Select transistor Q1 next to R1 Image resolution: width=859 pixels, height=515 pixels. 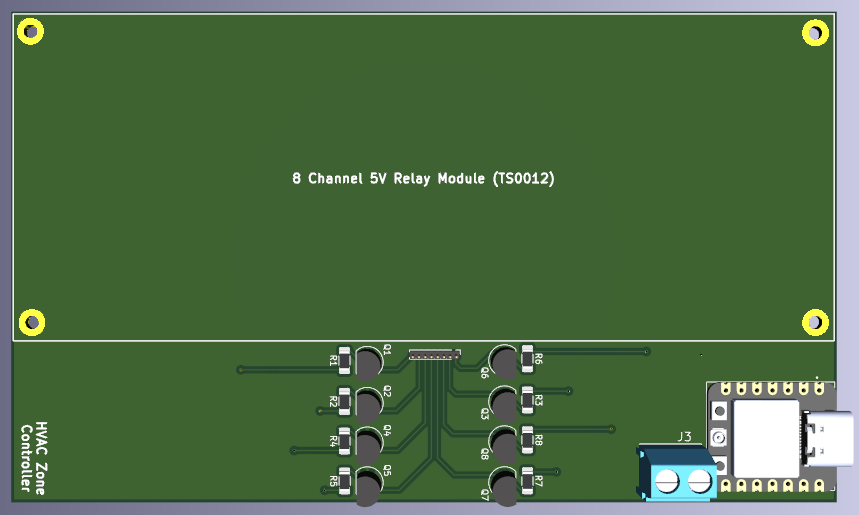click(x=369, y=361)
